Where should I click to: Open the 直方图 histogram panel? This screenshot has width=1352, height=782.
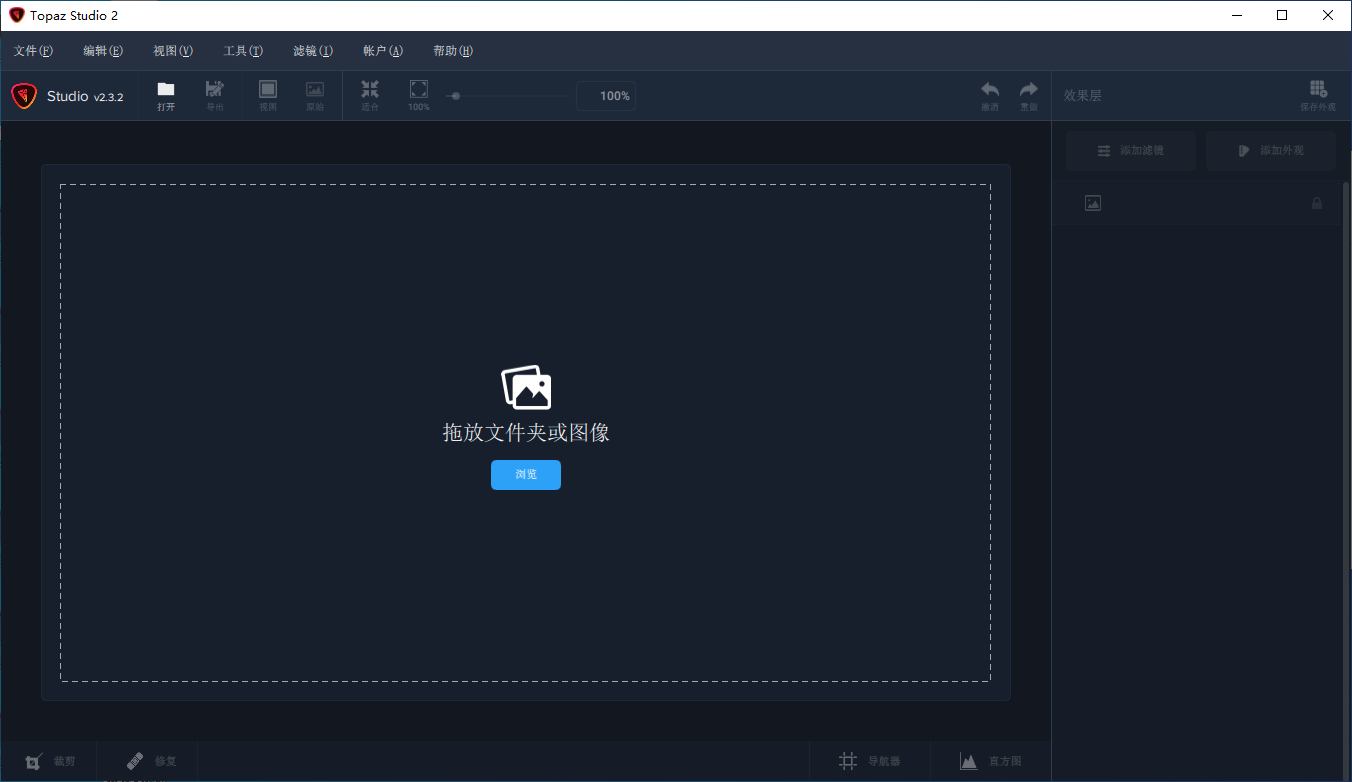point(990,761)
